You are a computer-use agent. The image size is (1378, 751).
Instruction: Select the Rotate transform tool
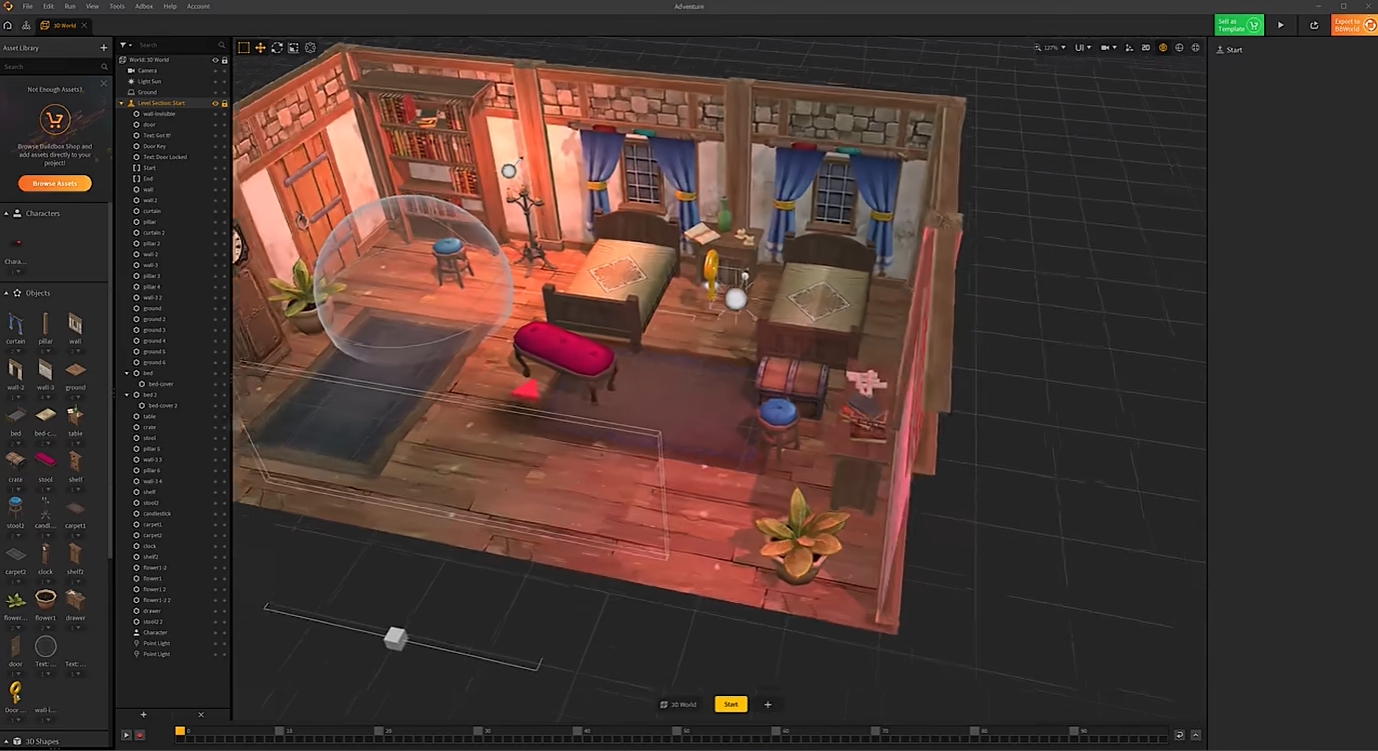pos(277,47)
